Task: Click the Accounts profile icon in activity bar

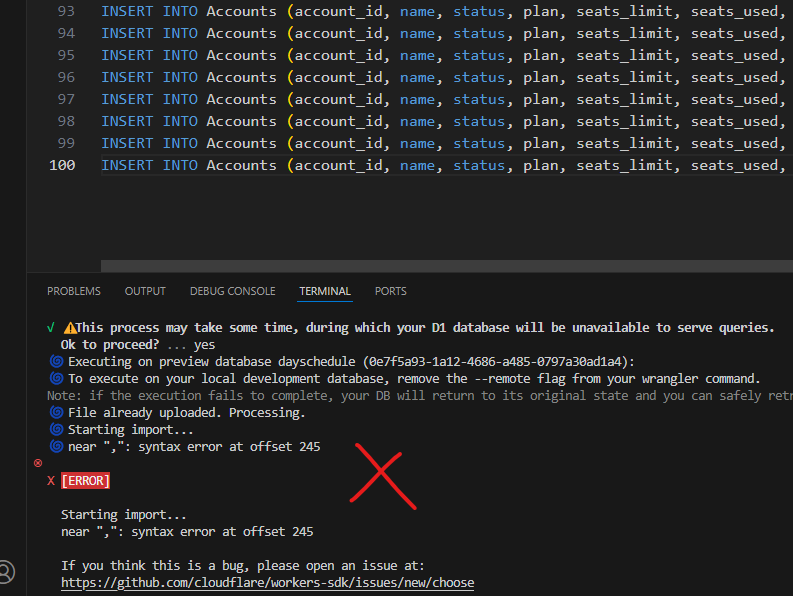Action: click(x=6, y=572)
